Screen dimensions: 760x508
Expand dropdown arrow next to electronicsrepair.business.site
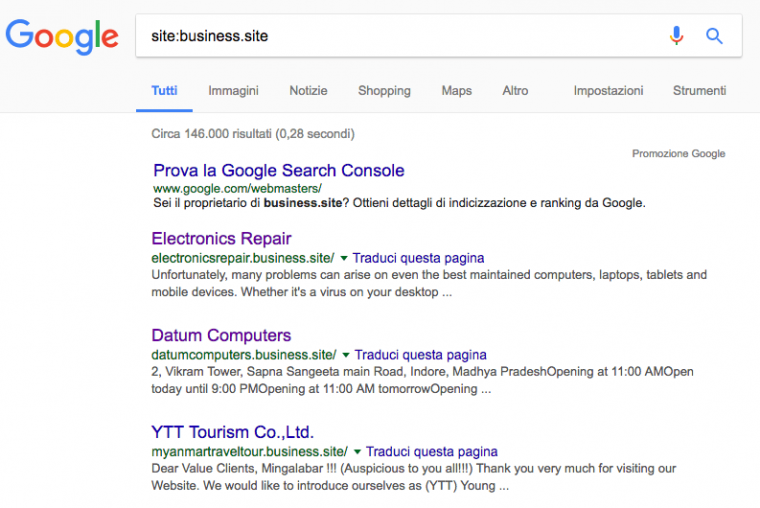pos(344,258)
